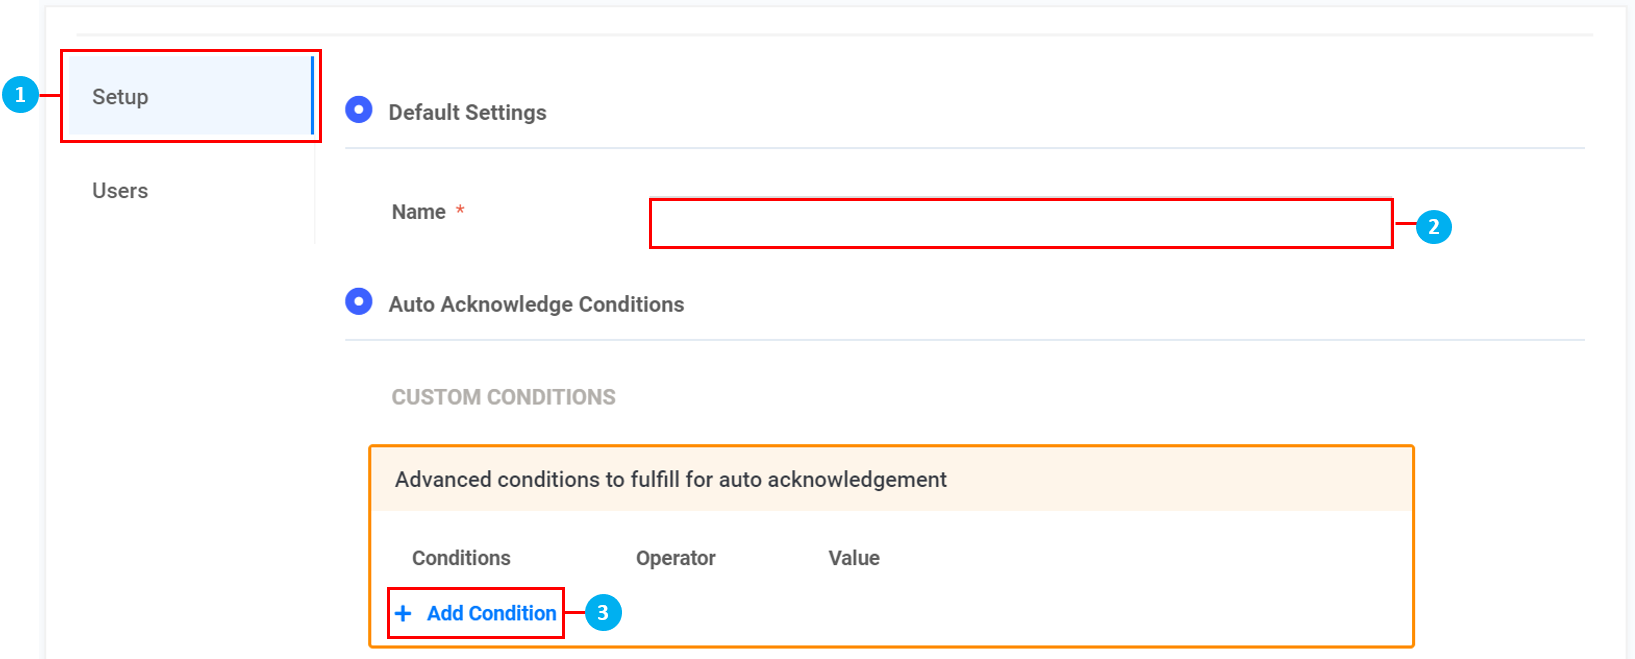
Task: Click the Auto Acknowledge Conditions heading text
Action: click(x=536, y=305)
